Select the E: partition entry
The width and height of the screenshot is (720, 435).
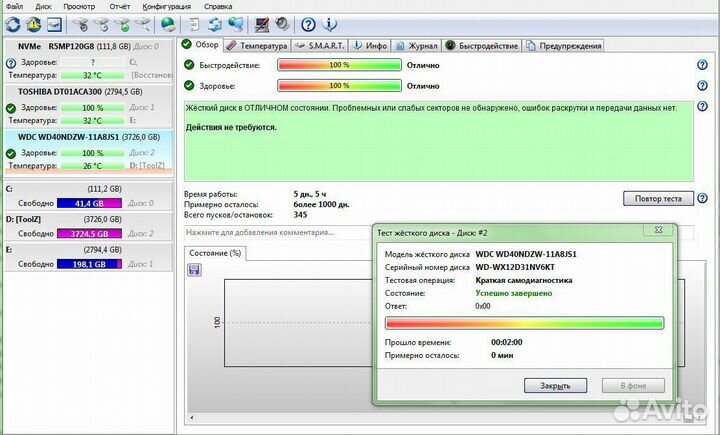click(89, 257)
